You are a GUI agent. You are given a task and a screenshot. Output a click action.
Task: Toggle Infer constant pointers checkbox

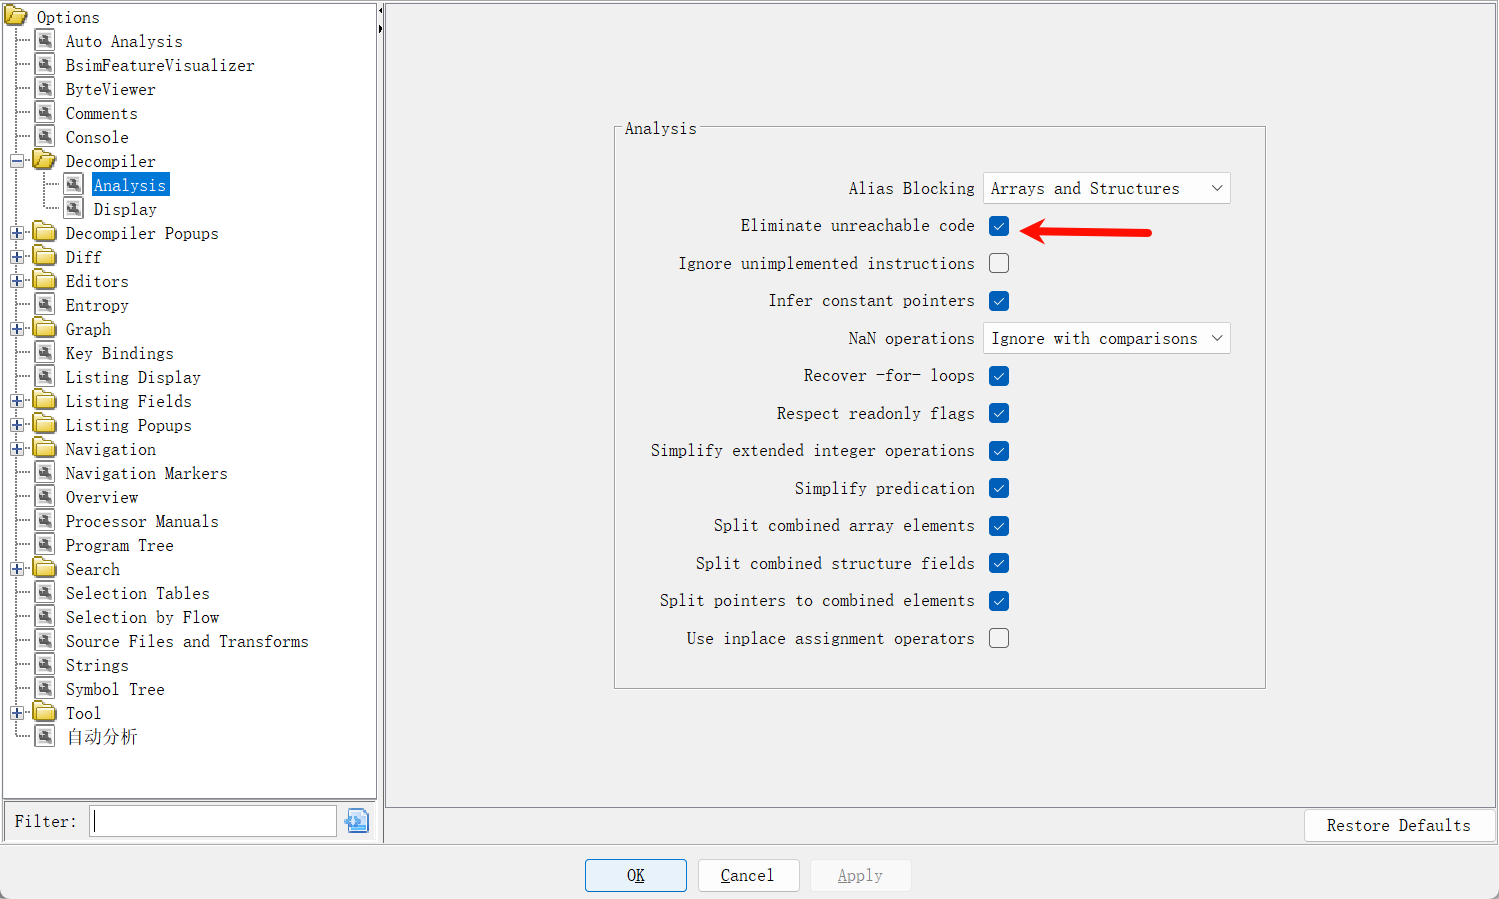click(x=999, y=301)
